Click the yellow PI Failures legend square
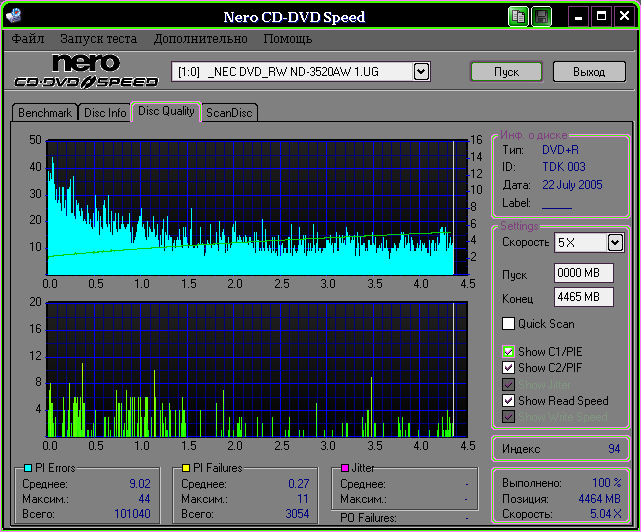Viewport: 641px width, 532px height. click(186, 468)
